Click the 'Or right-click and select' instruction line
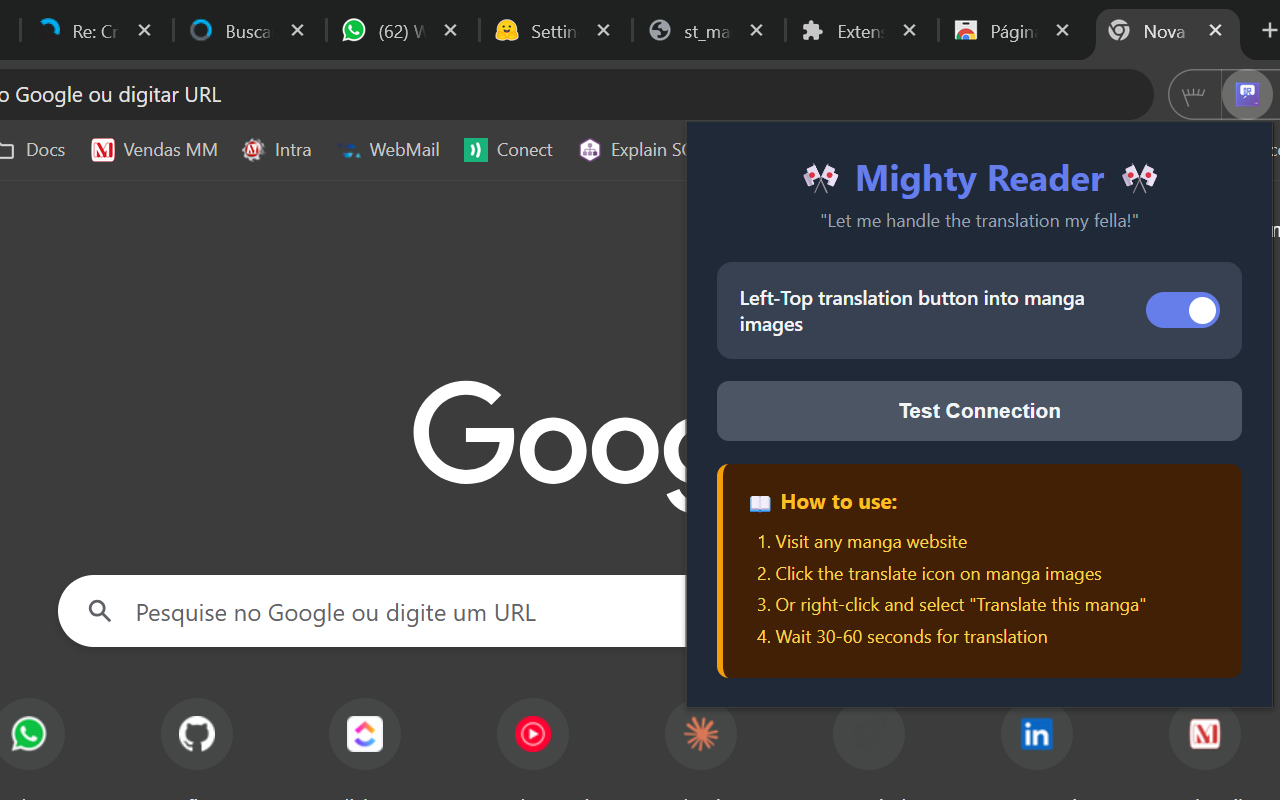The image size is (1280, 800). click(x=960, y=605)
